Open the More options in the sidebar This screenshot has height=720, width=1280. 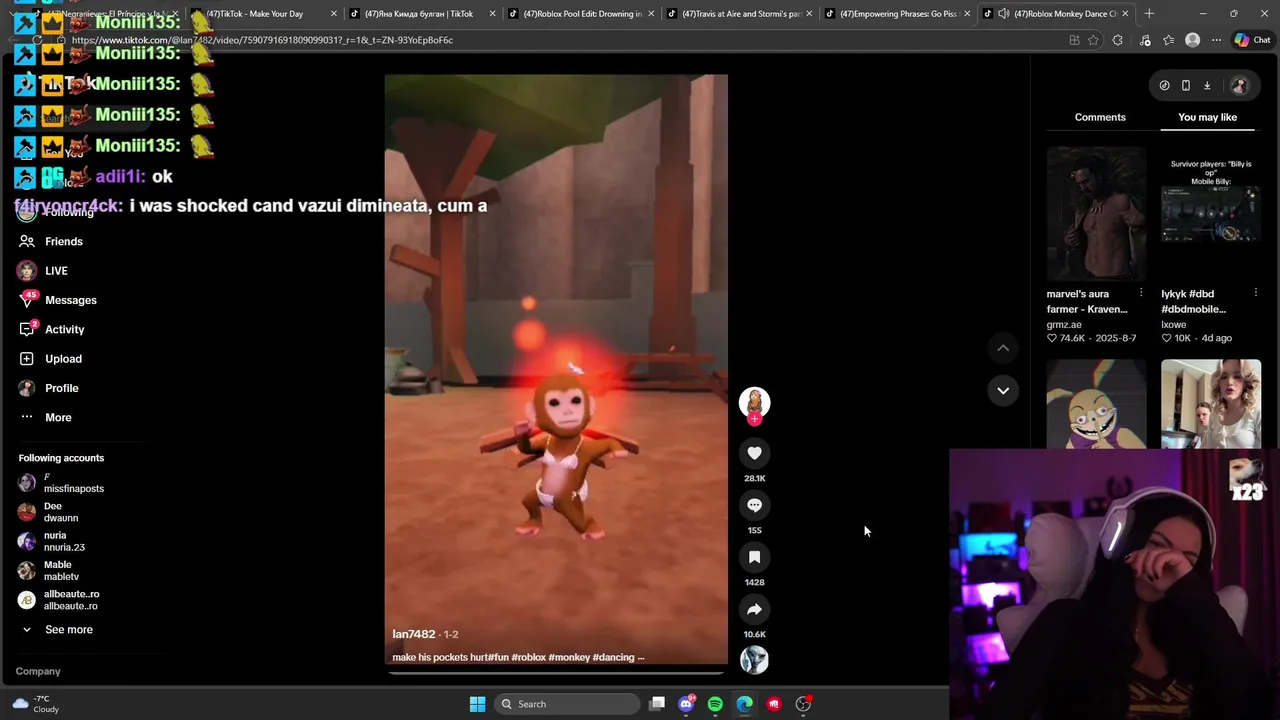click(x=58, y=417)
